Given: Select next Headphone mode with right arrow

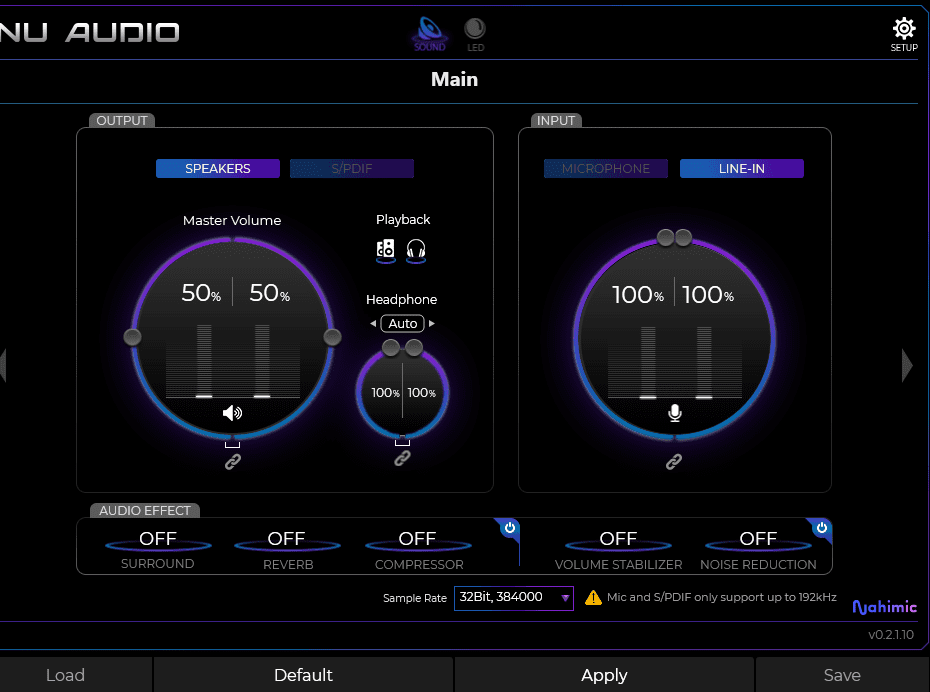Looking at the screenshot, I should pos(432,324).
